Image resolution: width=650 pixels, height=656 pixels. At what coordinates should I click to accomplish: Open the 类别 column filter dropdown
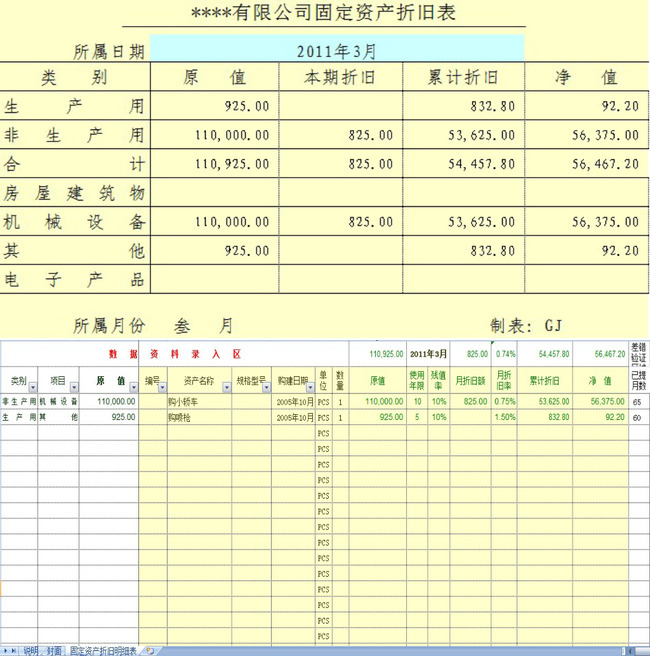33,387
